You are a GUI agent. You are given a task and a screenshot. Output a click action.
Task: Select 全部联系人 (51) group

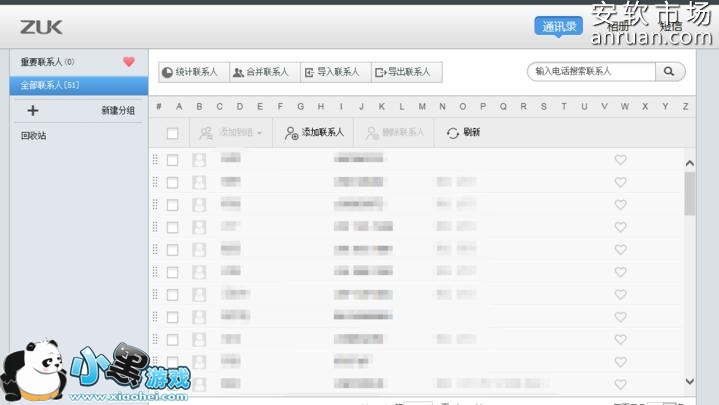pos(79,85)
